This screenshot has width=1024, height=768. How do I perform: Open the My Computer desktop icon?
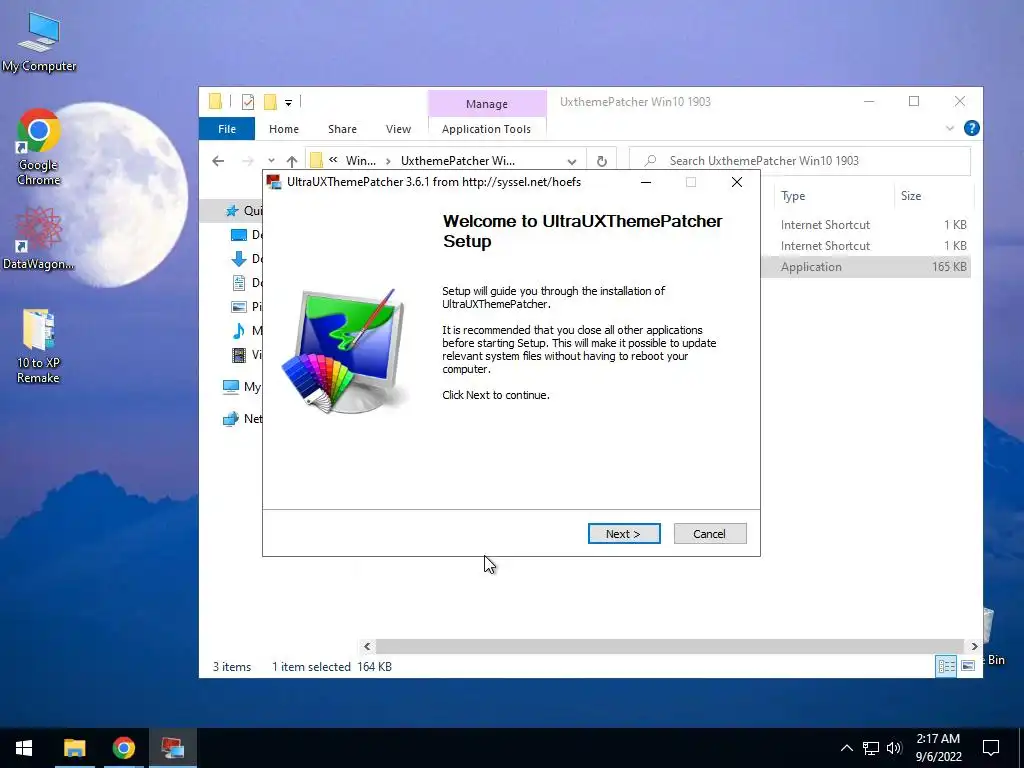tap(39, 42)
